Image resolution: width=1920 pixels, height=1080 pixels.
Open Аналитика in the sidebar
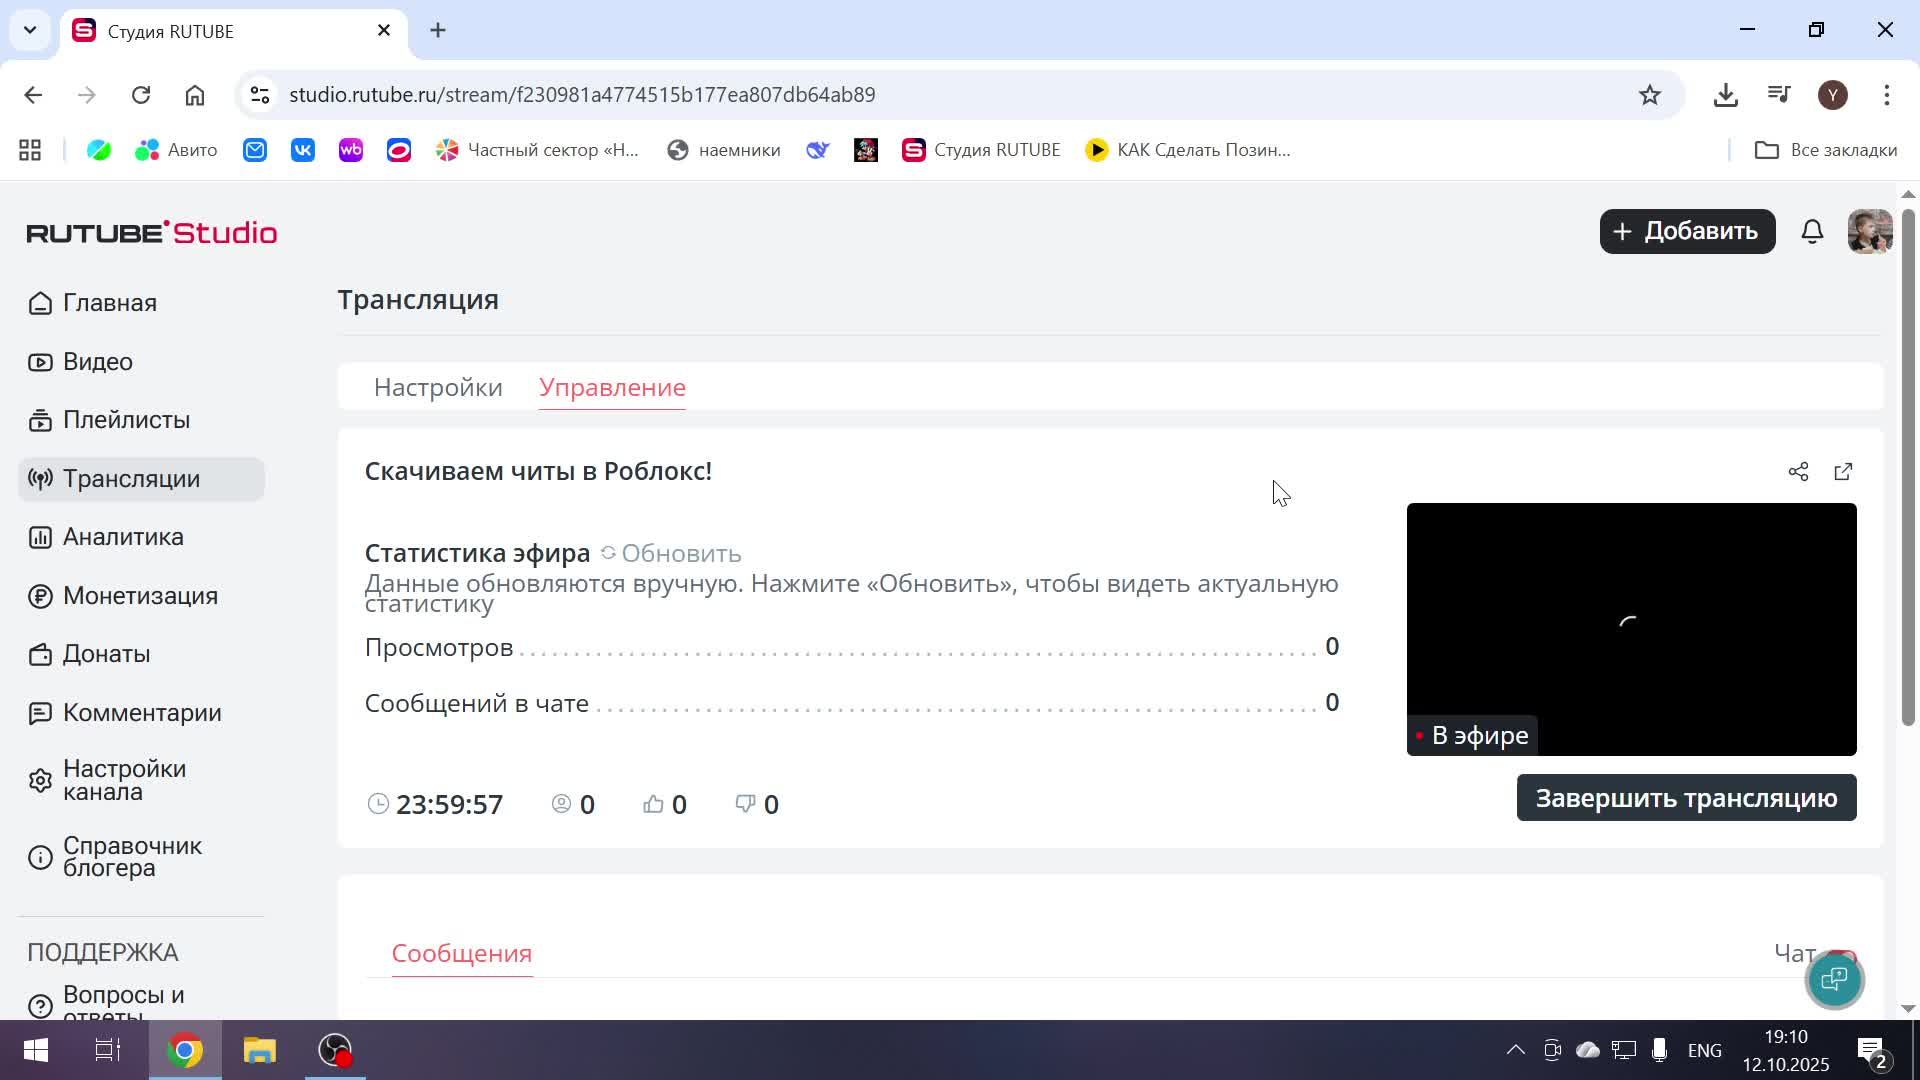pos(123,537)
